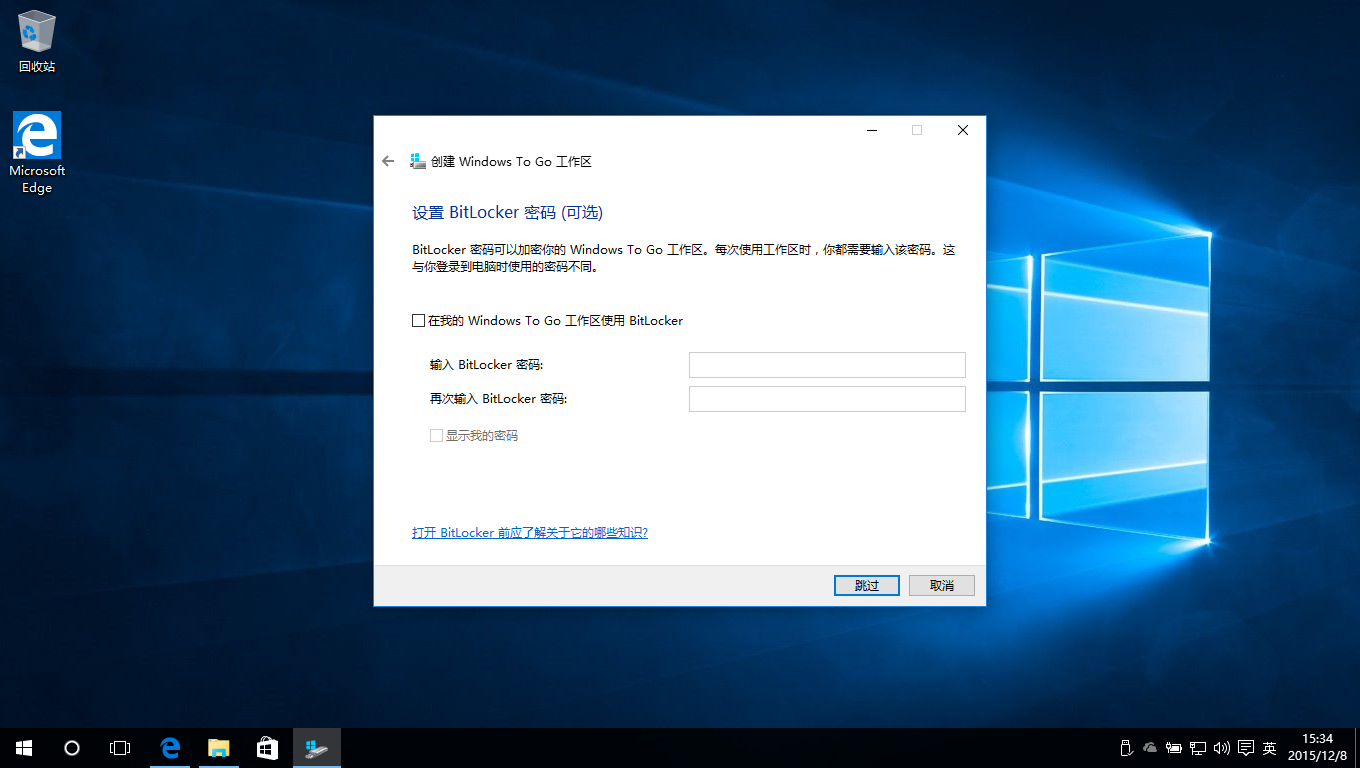Image resolution: width=1360 pixels, height=768 pixels.
Task: Open the Windows Start menu
Action: (x=24, y=748)
